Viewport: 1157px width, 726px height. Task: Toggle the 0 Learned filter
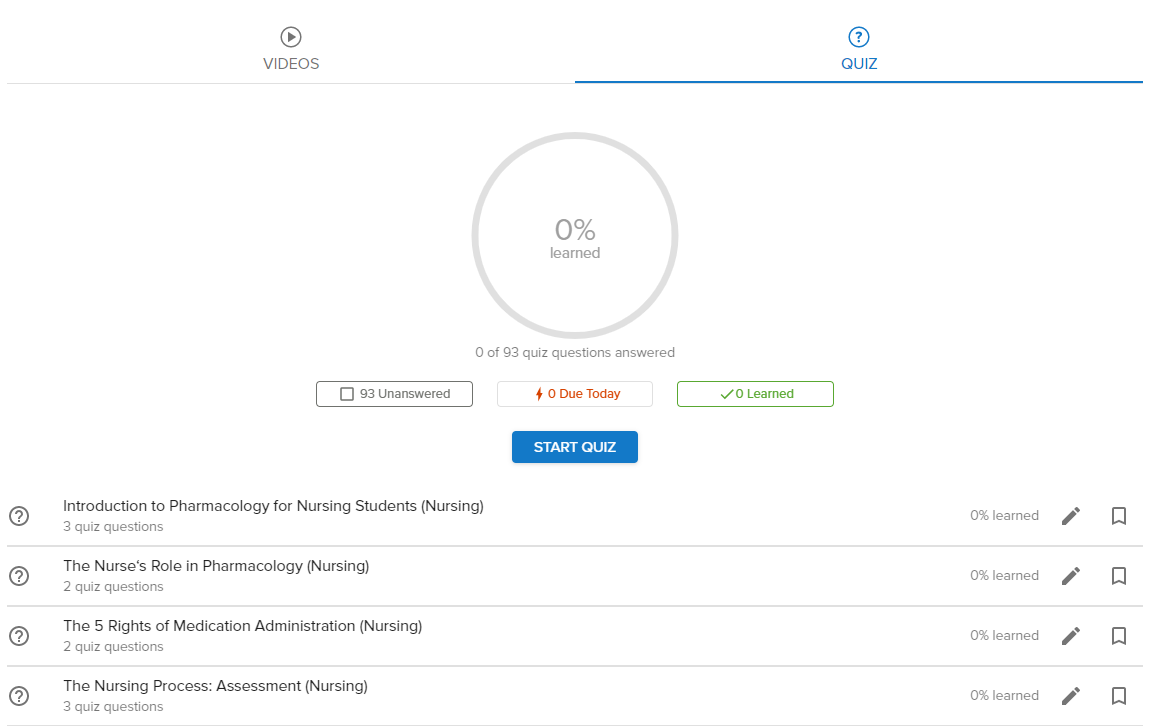pos(755,394)
